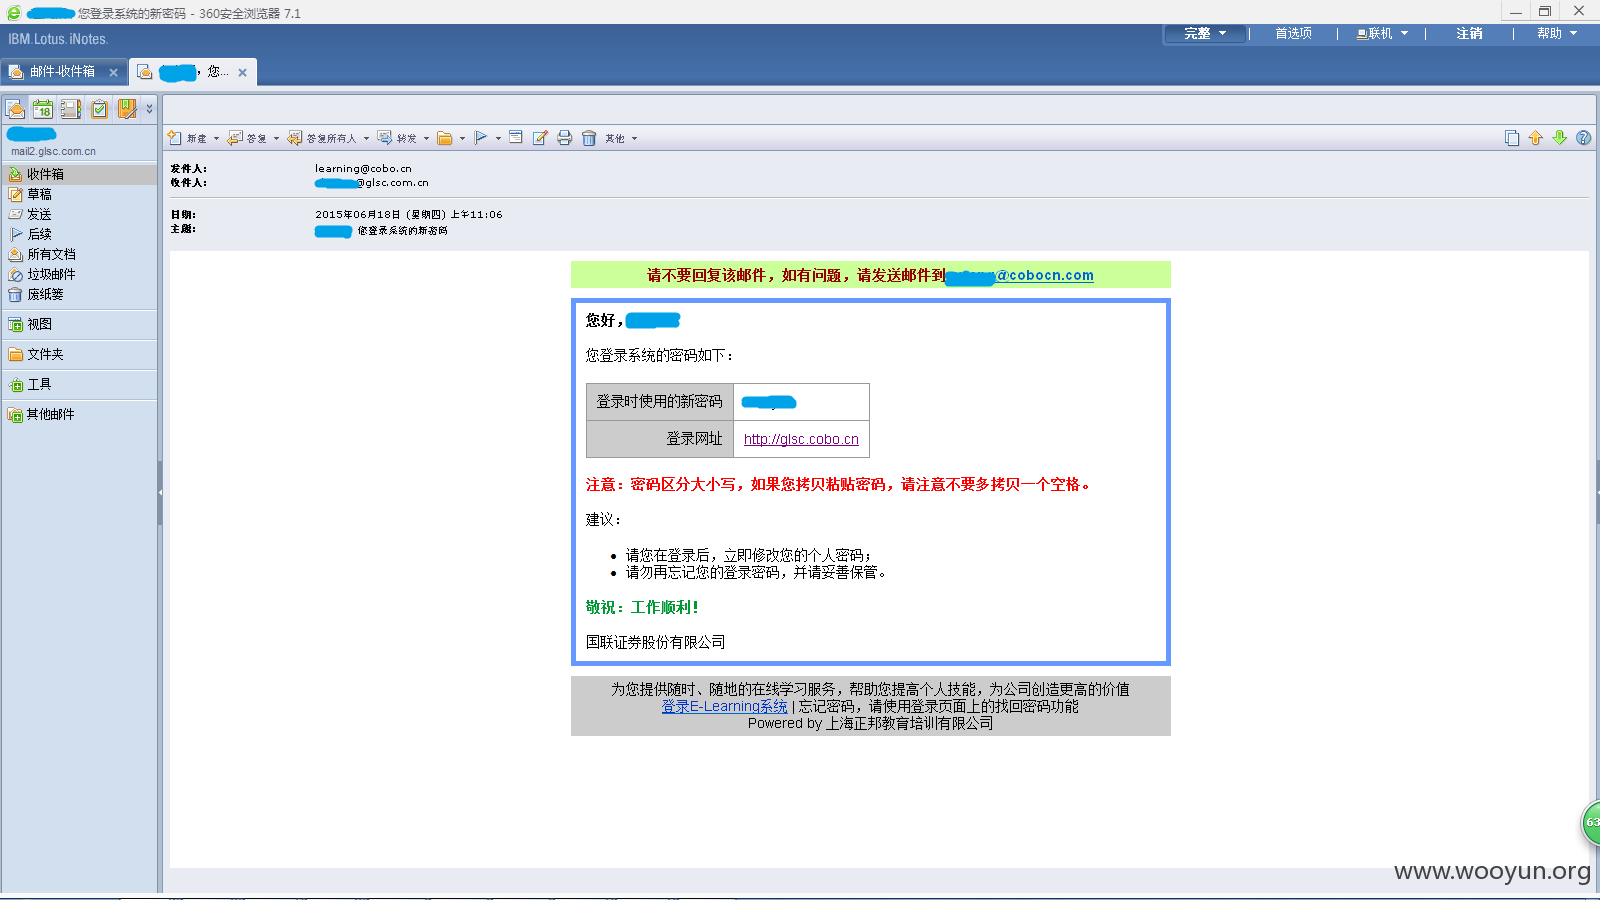Go to previous message with orange up arrow

pyautogui.click(x=1536, y=138)
